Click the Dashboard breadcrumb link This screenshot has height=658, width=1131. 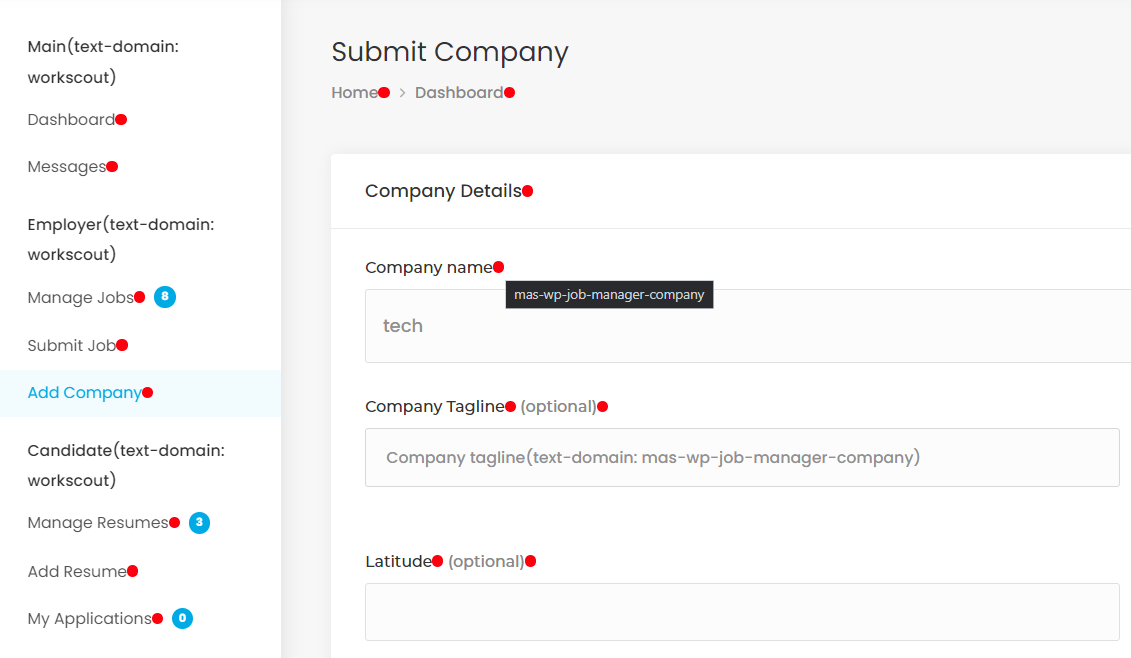pos(459,93)
